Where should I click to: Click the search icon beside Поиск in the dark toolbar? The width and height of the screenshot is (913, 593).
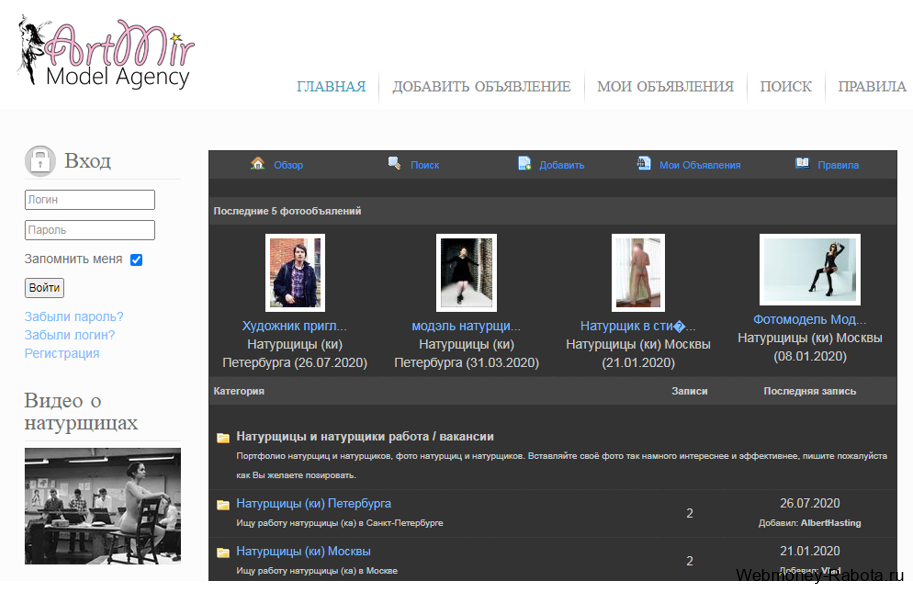click(x=395, y=164)
